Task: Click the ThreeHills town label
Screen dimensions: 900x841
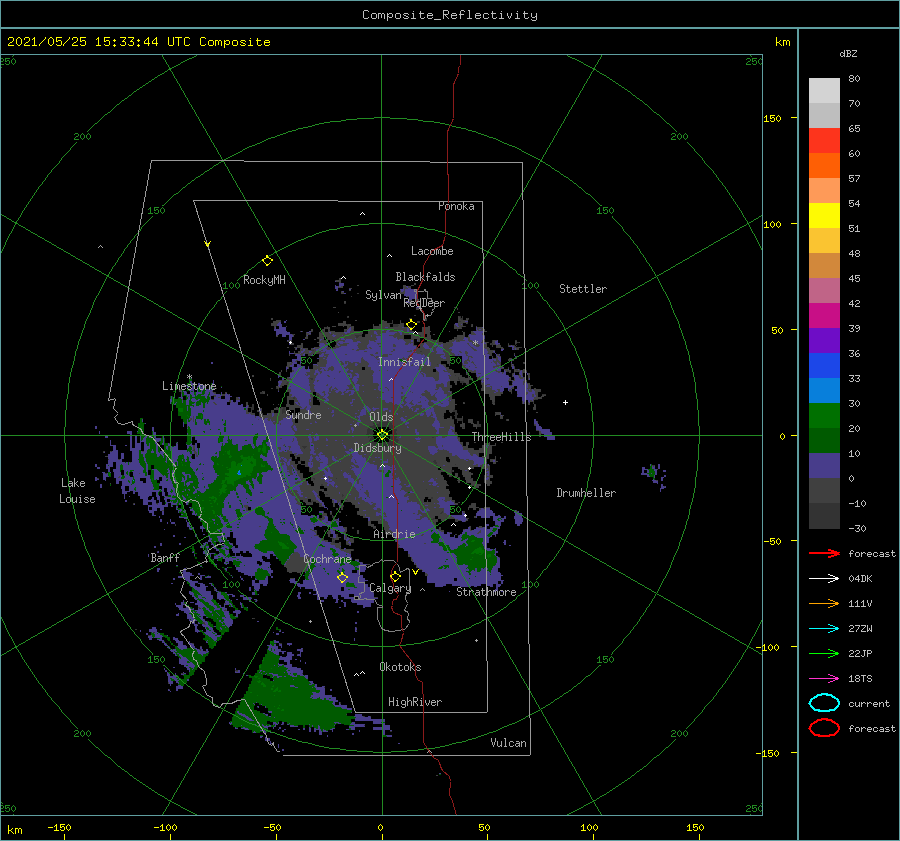Action: (x=501, y=437)
